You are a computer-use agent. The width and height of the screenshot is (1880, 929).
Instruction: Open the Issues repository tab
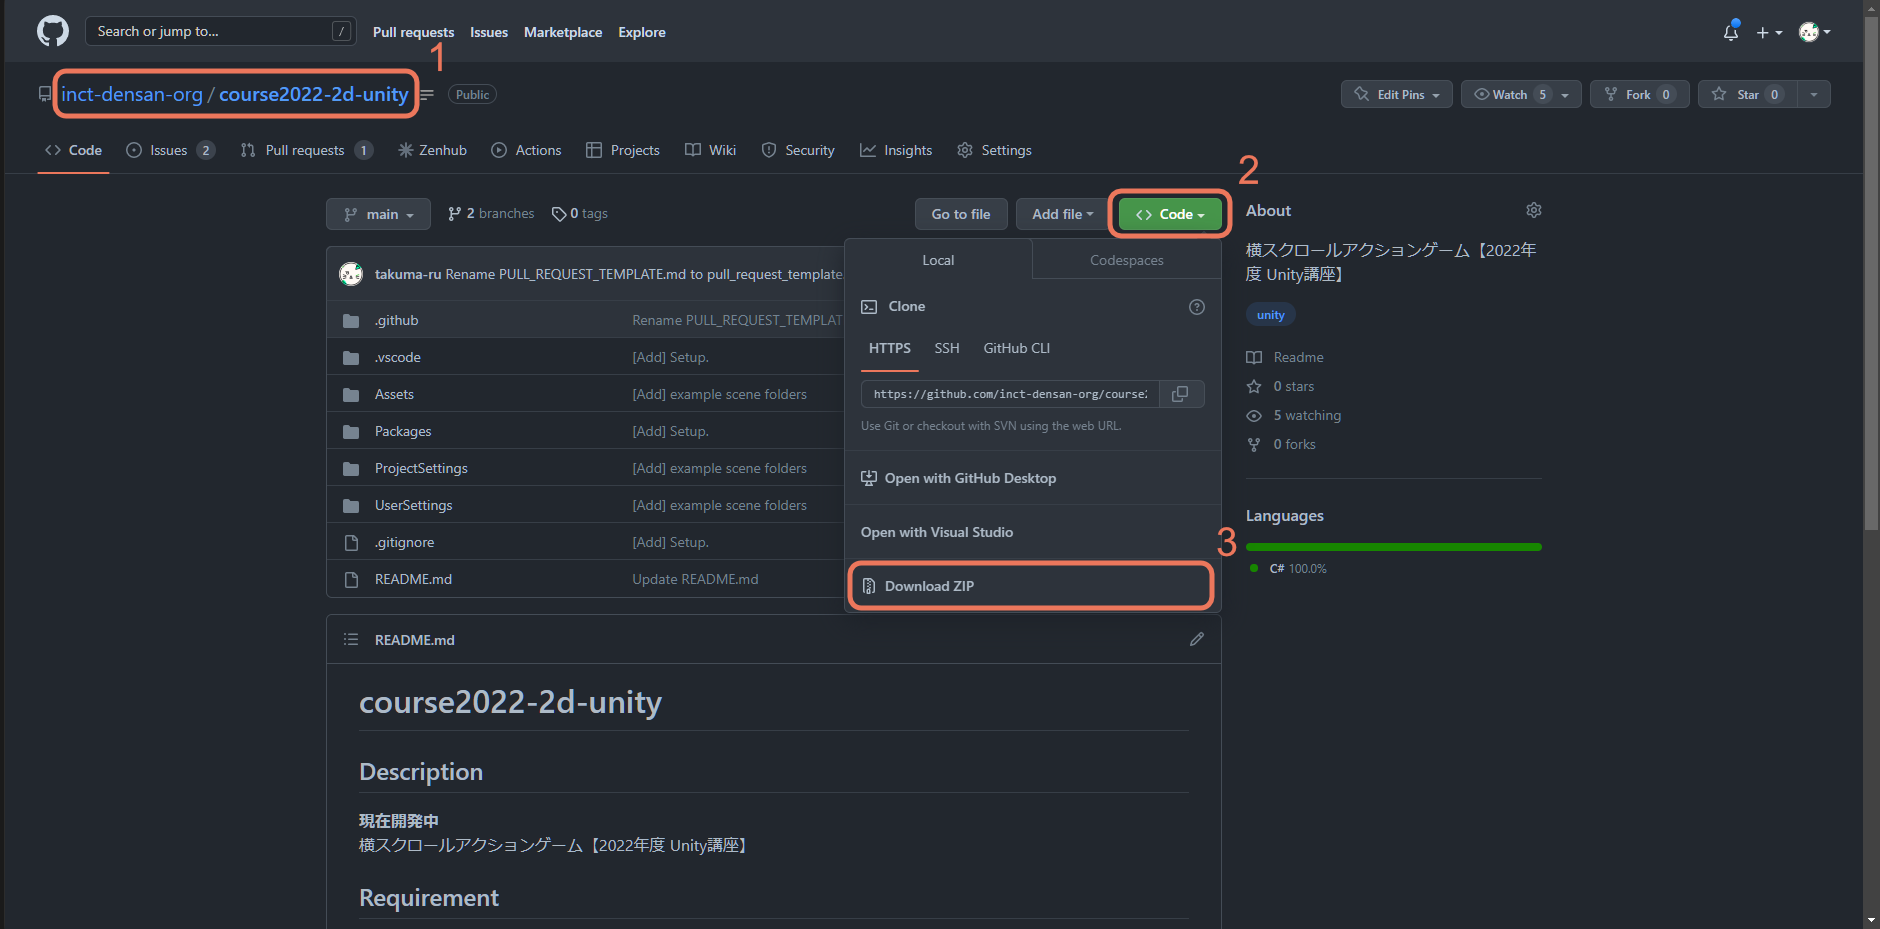(x=170, y=150)
